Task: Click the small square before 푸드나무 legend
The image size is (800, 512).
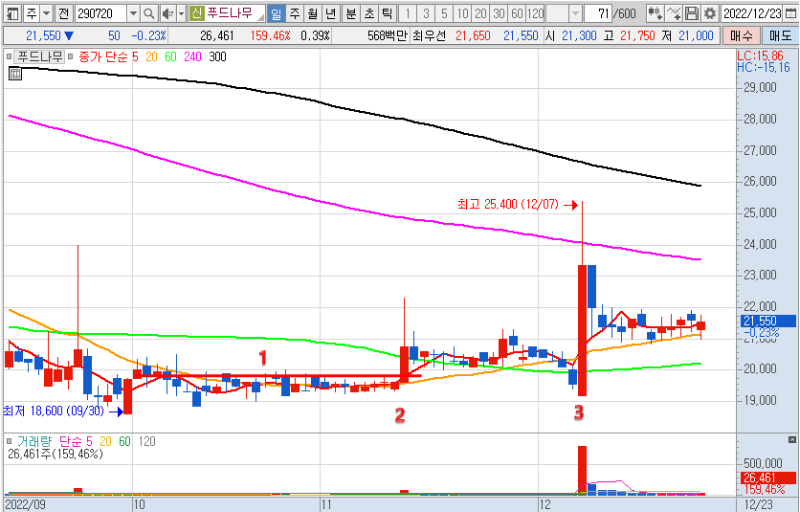Action: (x=9, y=57)
